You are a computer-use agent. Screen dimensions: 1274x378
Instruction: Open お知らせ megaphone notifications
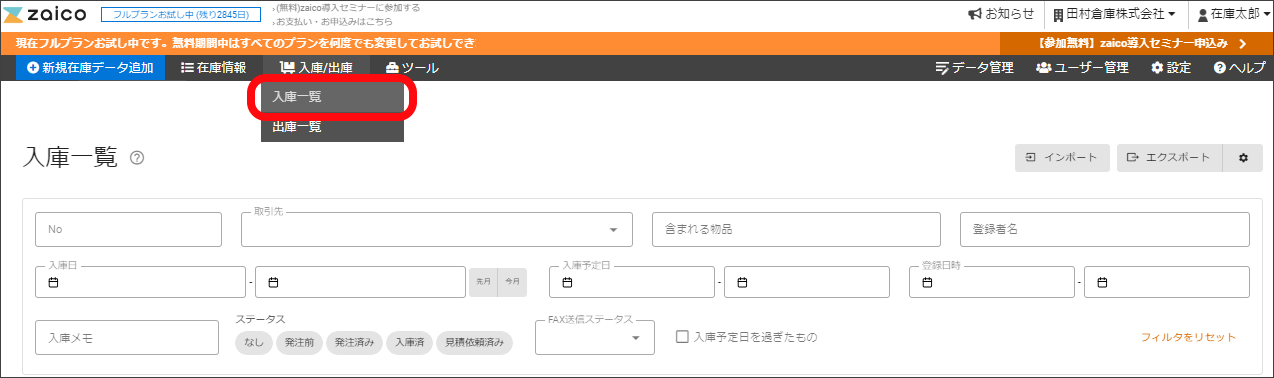(1001, 14)
